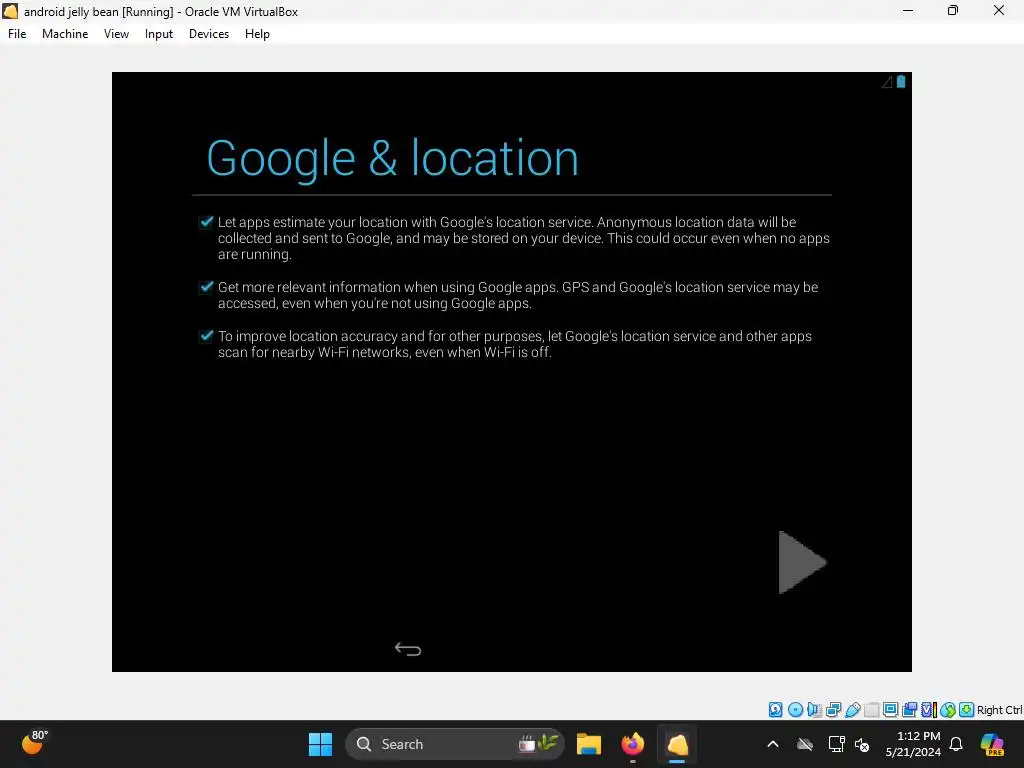Click the shared folders status icon
This screenshot has width=1024, height=768.
871,710
